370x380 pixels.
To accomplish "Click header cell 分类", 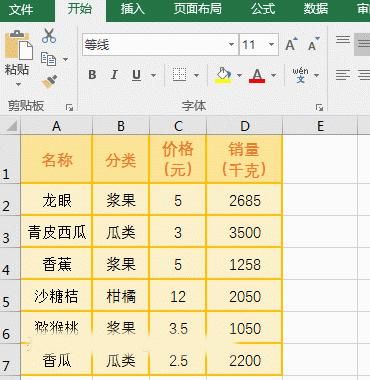I will 121,159.
